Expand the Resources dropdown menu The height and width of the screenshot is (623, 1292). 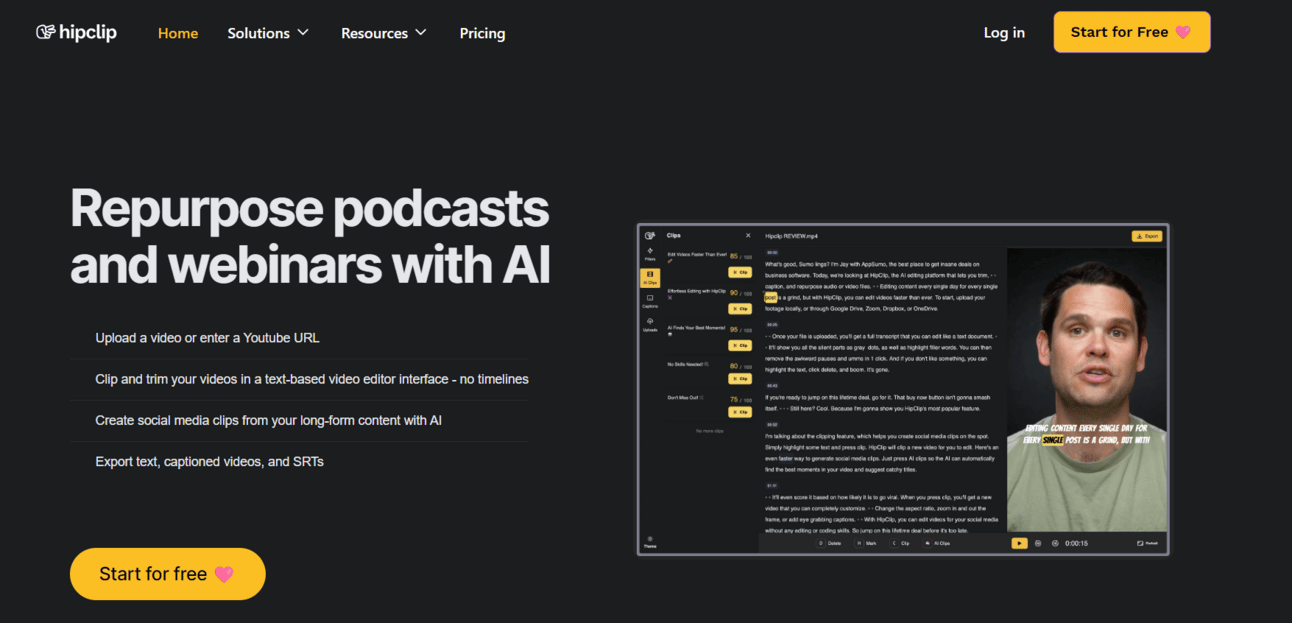[x=384, y=33]
